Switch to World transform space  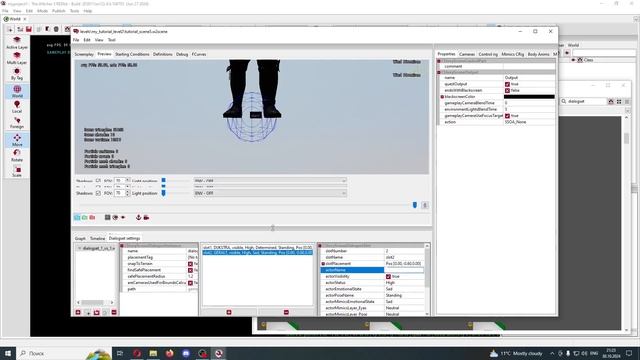pos(17,89)
